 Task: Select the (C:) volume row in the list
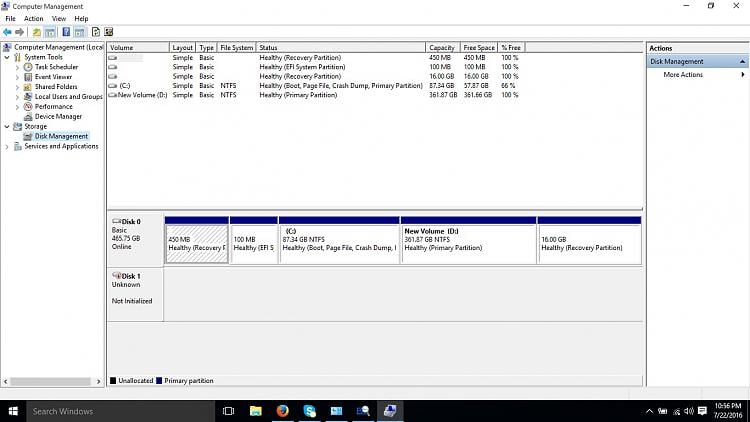[x=314, y=86]
